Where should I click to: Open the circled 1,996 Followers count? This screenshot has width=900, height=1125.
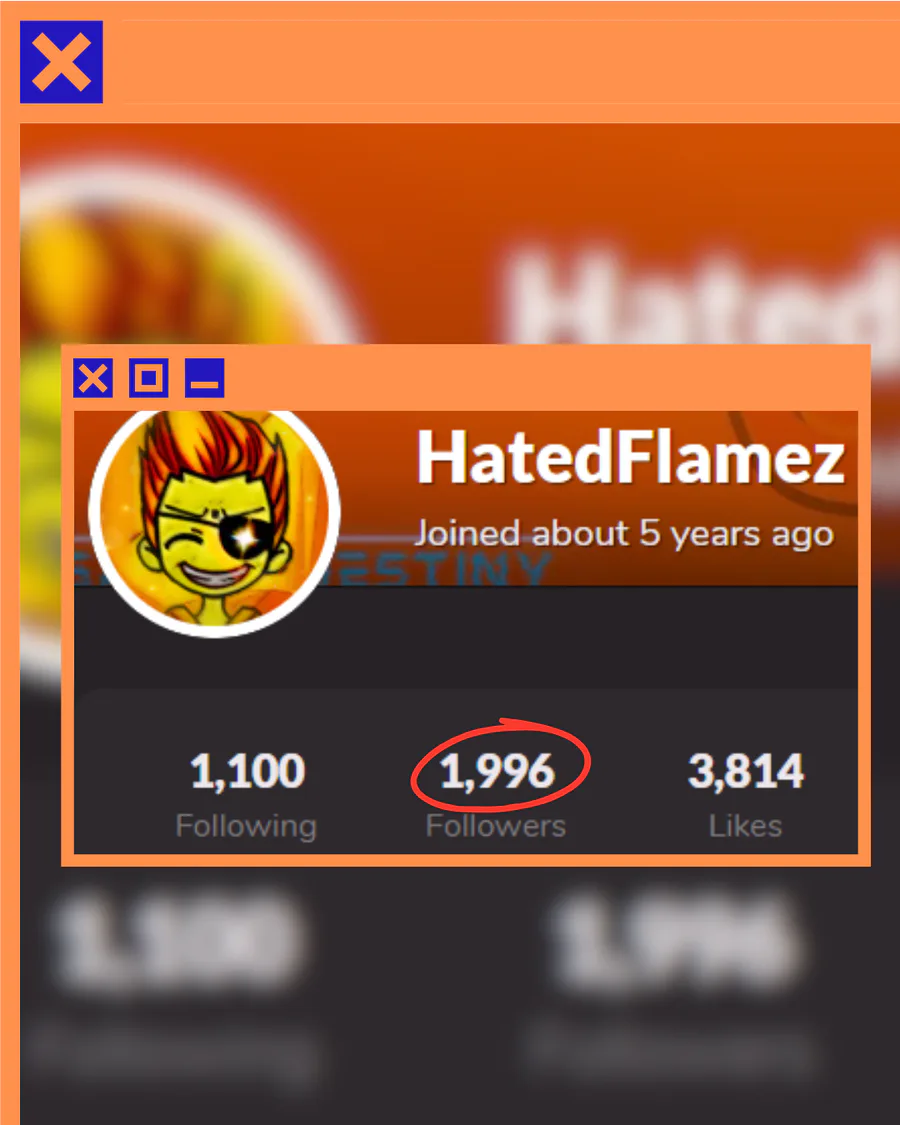tap(497, 771)
